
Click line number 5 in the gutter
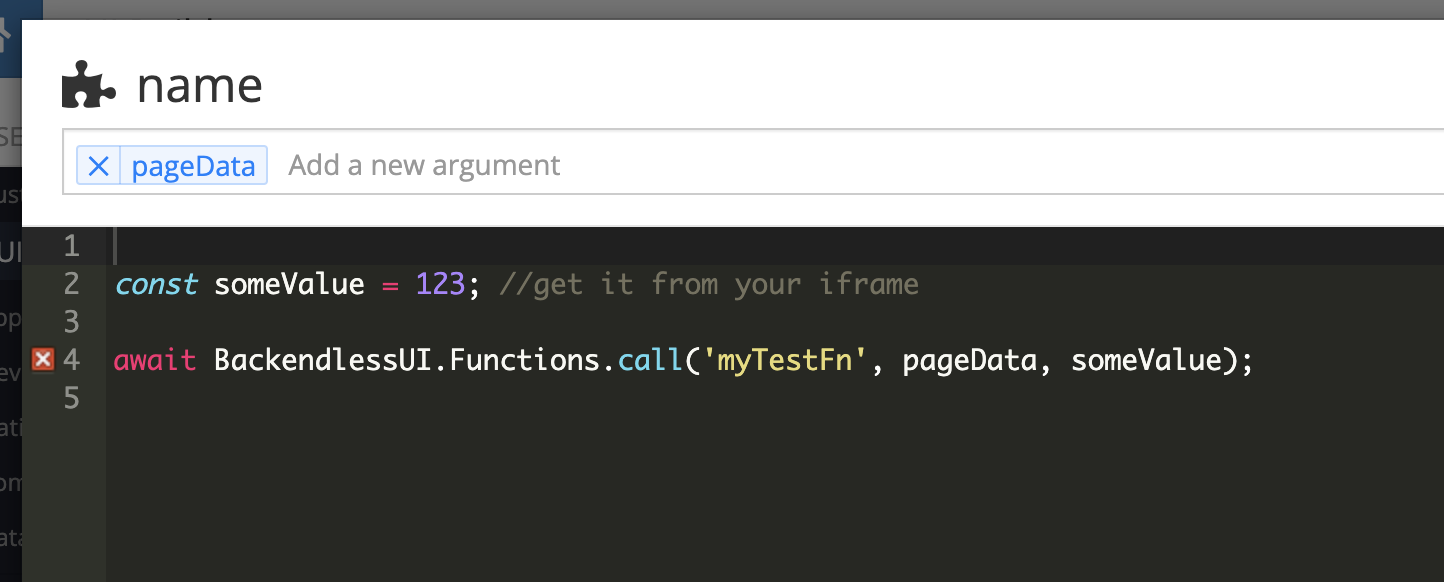[70, 398]
